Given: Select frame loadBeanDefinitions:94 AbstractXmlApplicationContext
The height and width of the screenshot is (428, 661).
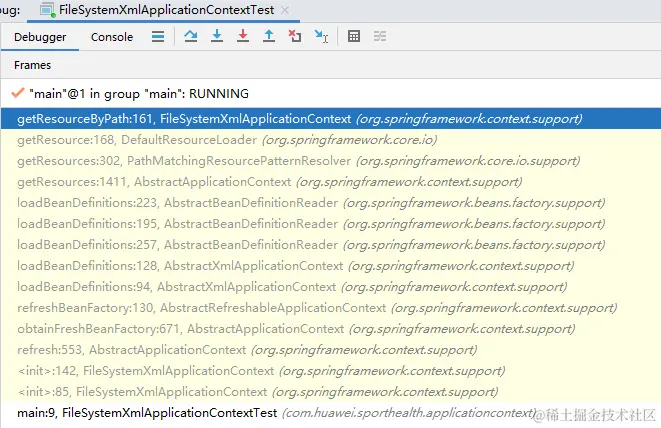Looking at the screenshot, I should point(331,287).
